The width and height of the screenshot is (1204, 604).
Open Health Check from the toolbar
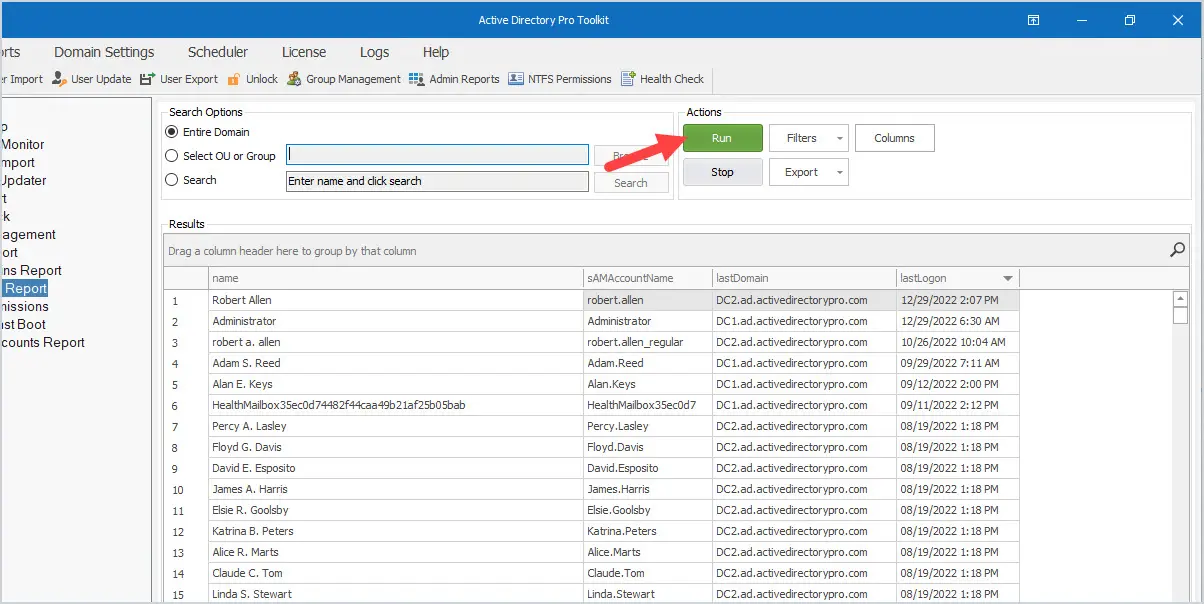tap(662, 79)
